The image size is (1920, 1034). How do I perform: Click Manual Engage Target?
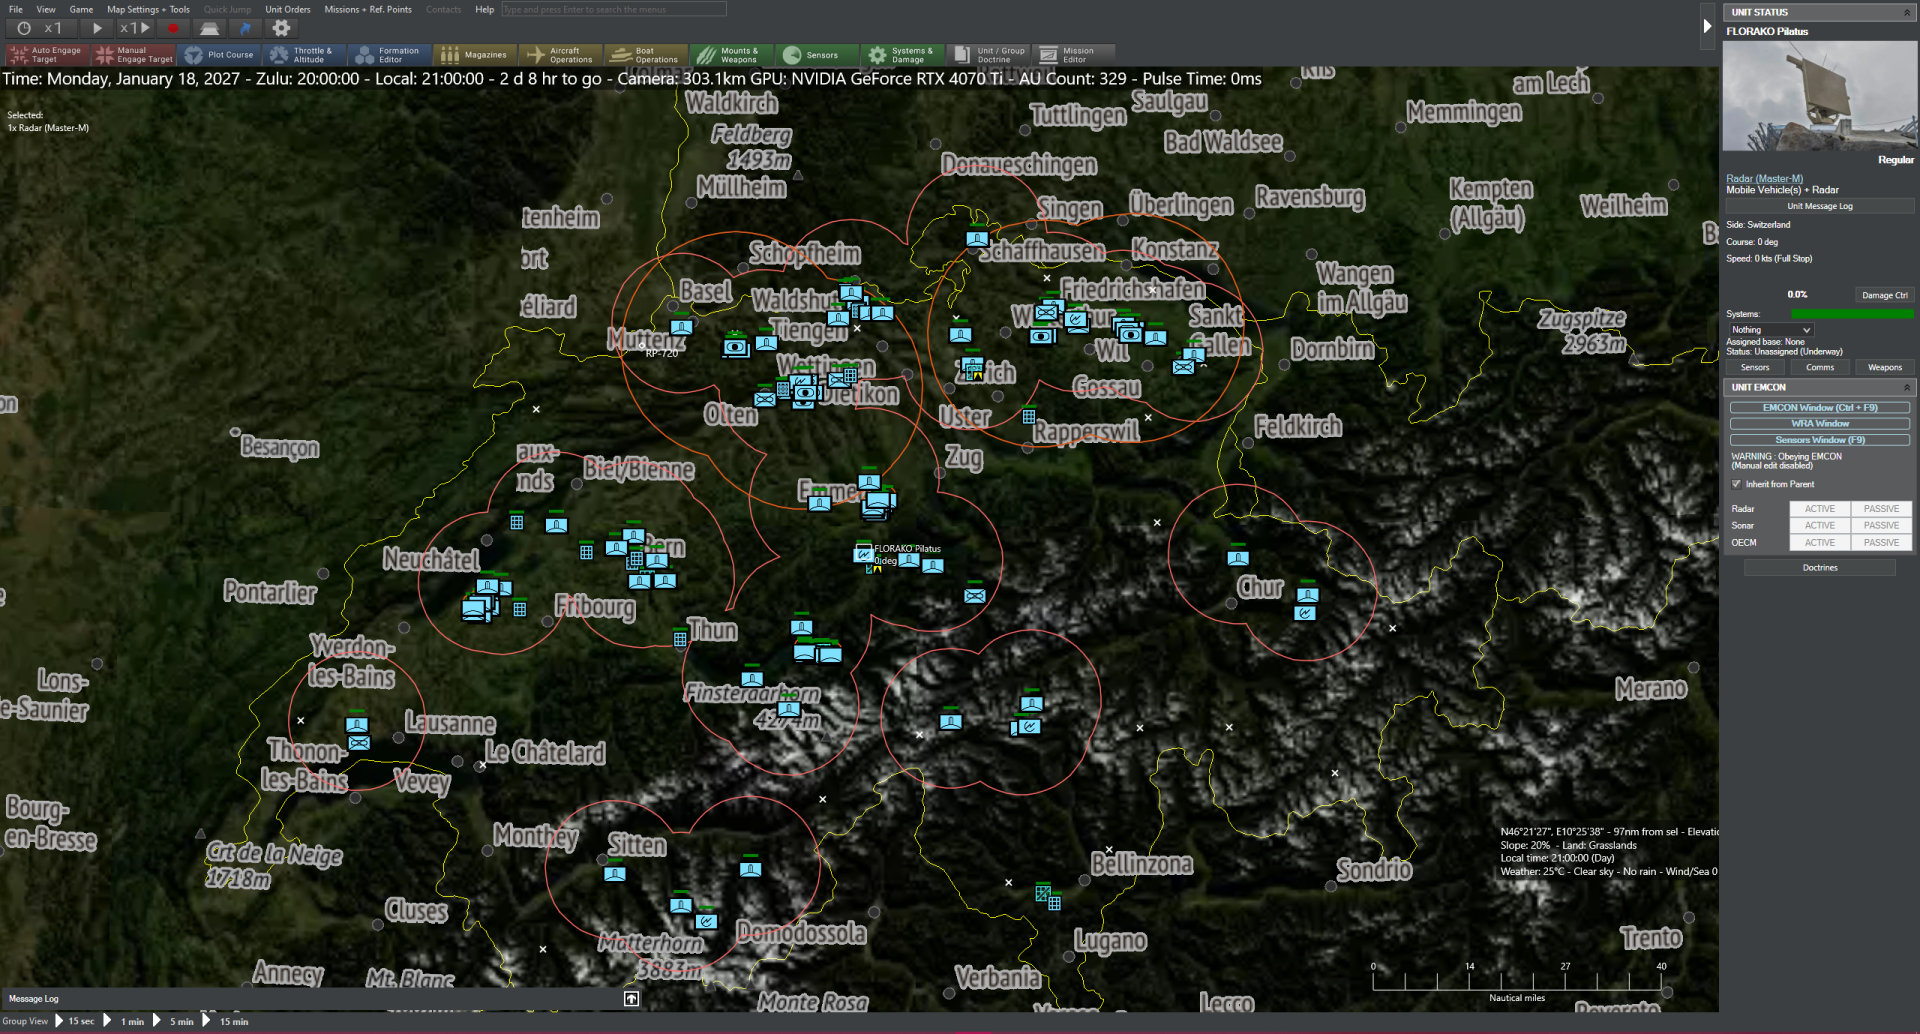134,55
